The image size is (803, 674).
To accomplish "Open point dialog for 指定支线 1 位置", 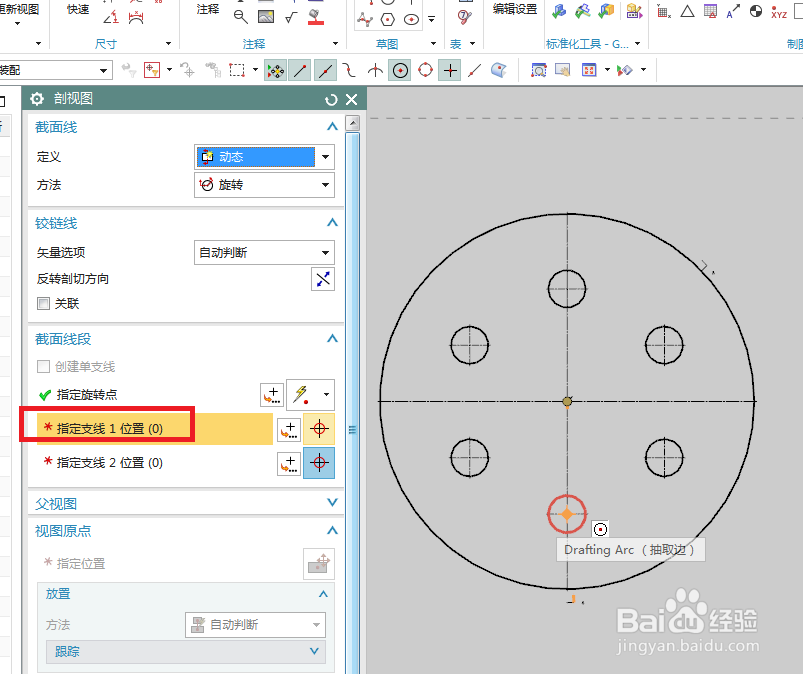I will click(289, 429).
